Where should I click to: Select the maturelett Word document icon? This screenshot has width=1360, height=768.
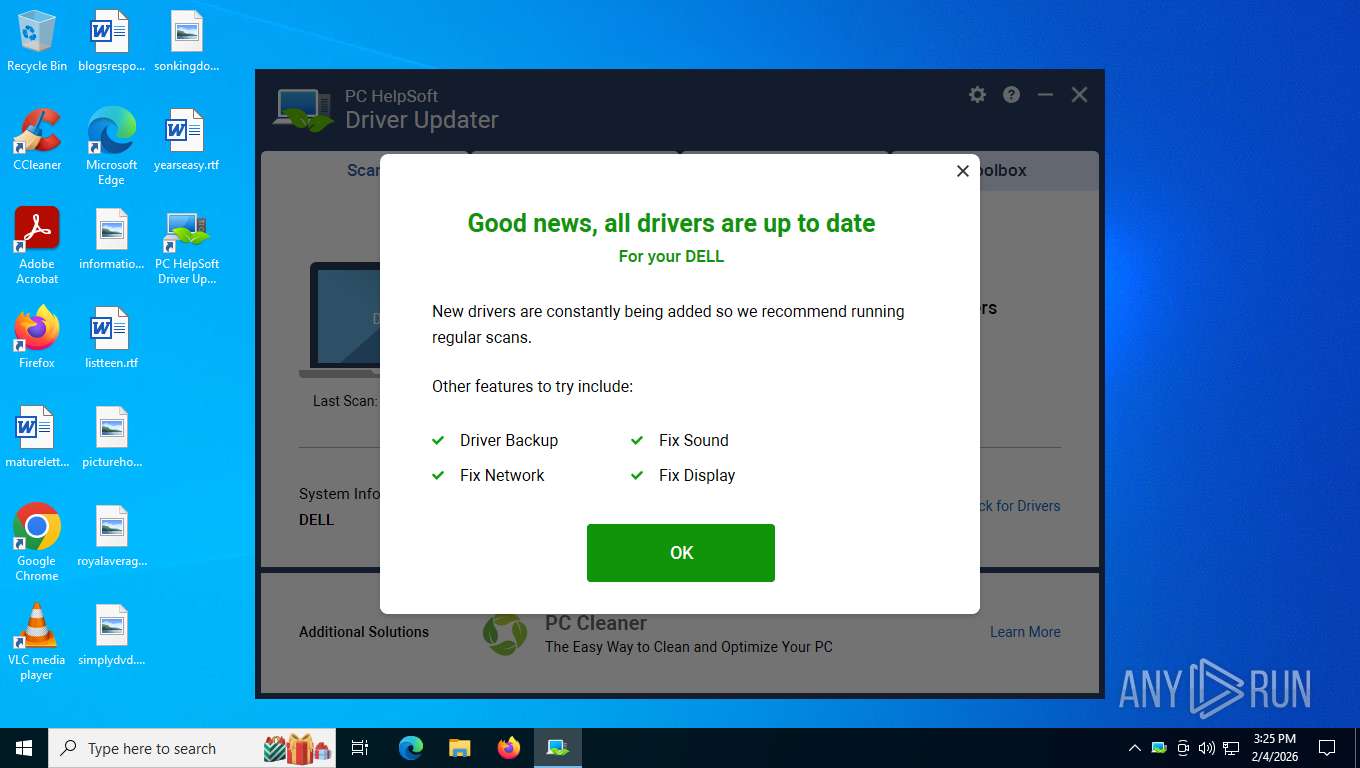click(x=37, y=437)
